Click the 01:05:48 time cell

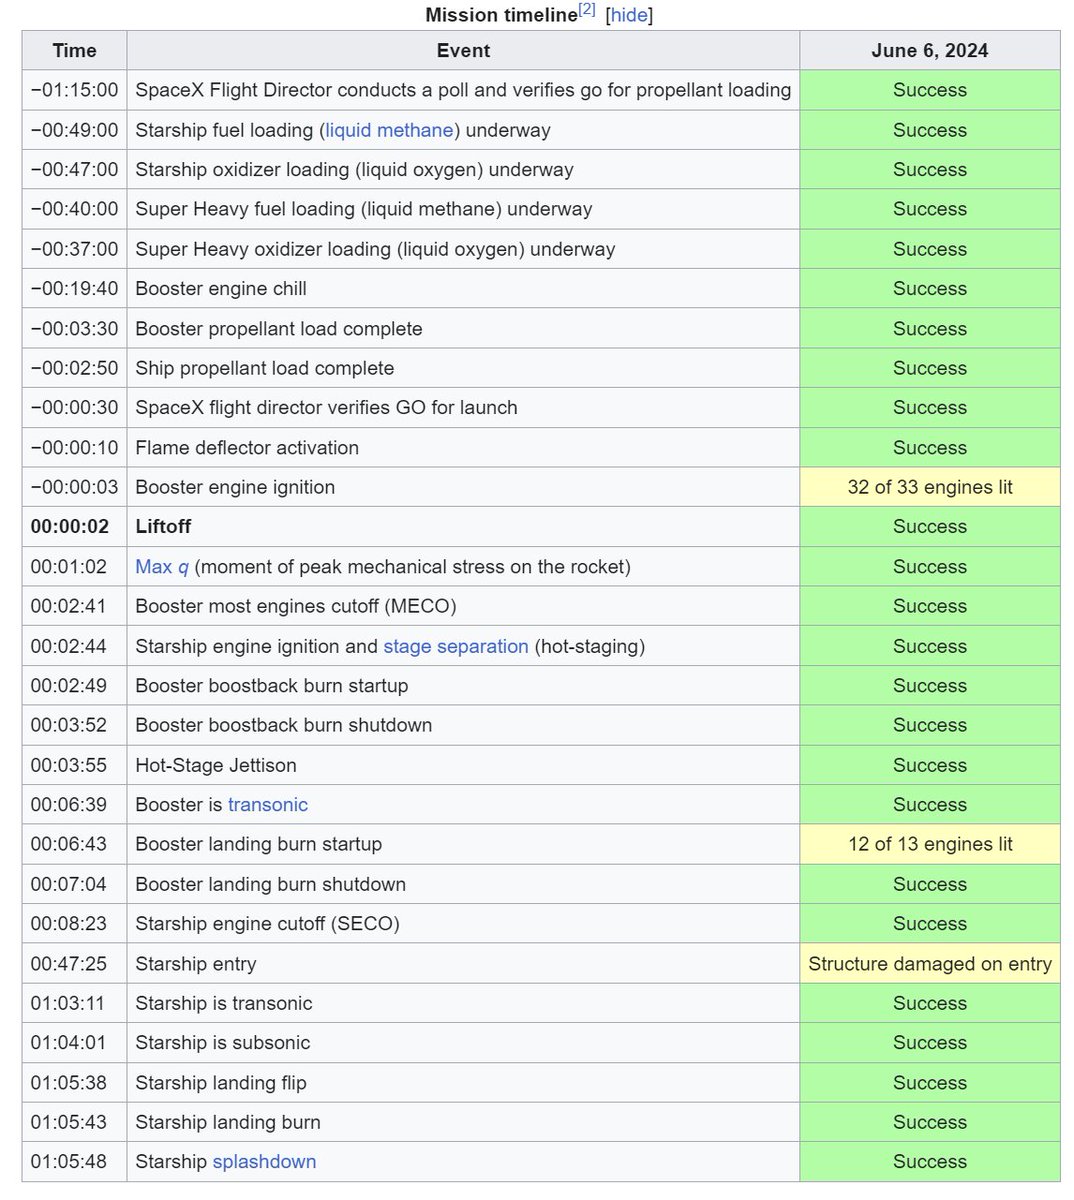tap(74, 1162)
